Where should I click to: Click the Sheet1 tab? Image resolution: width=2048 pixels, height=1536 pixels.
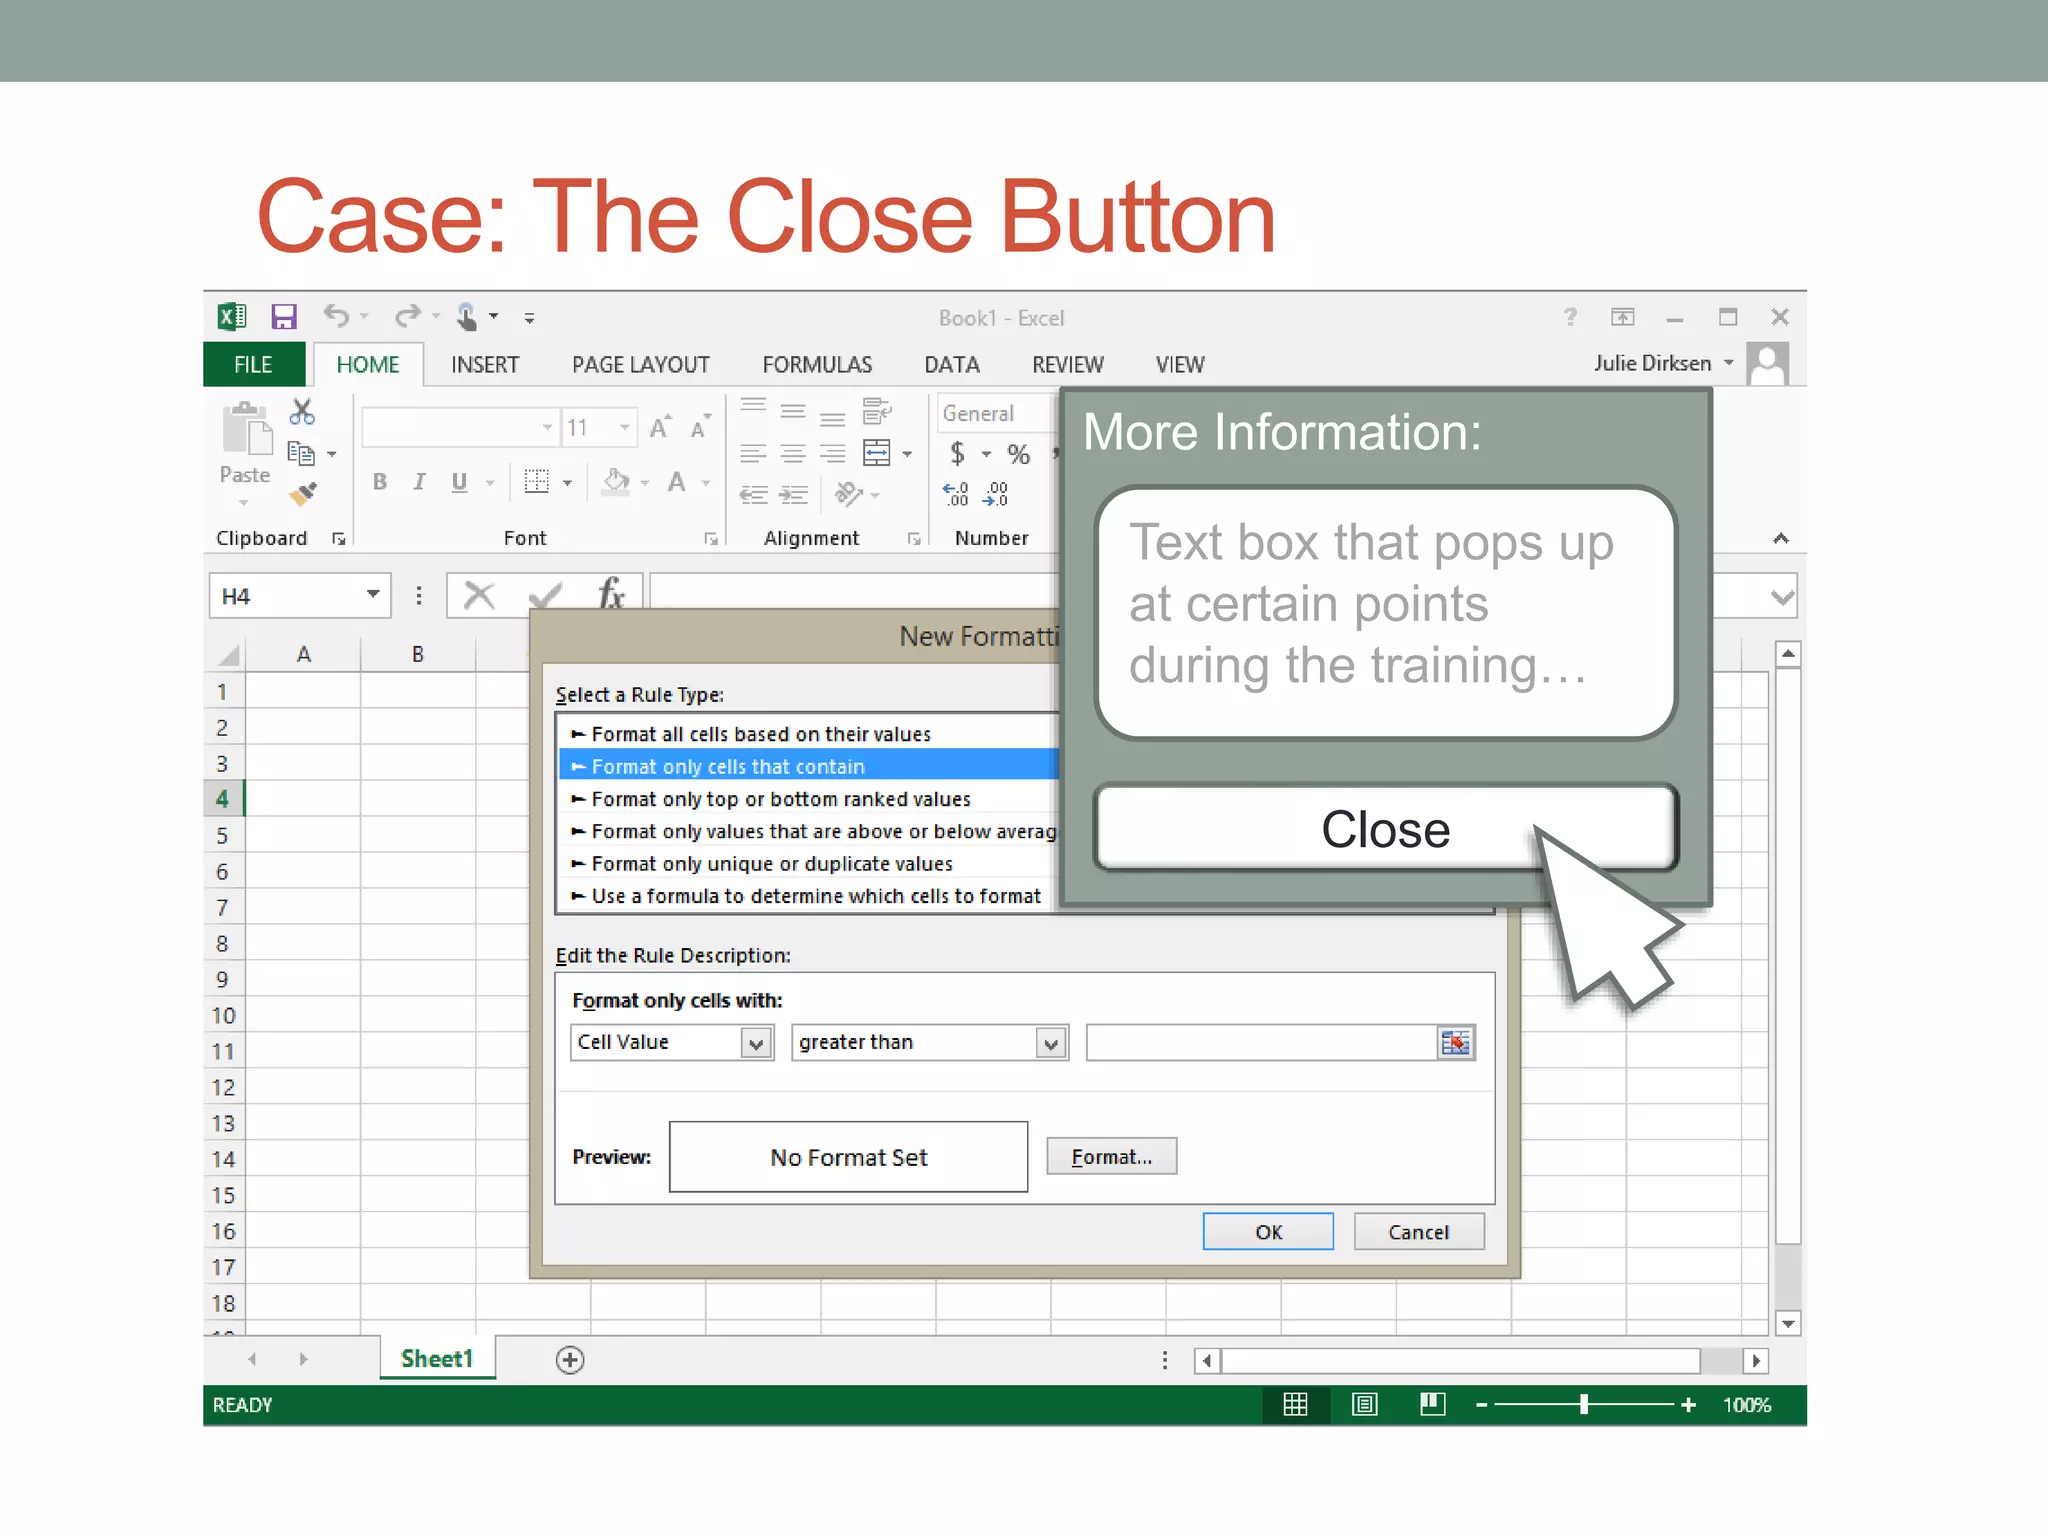pos(437,1359)
